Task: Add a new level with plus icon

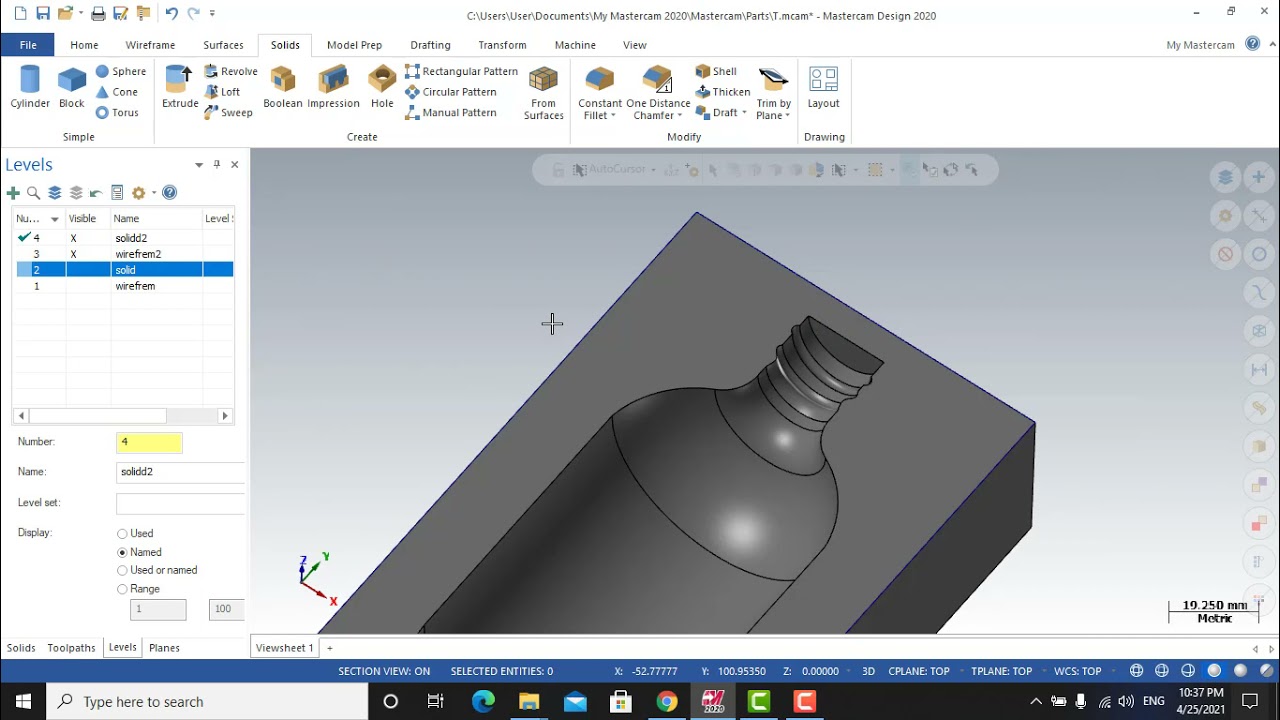Action: click(x=13, y=193)
